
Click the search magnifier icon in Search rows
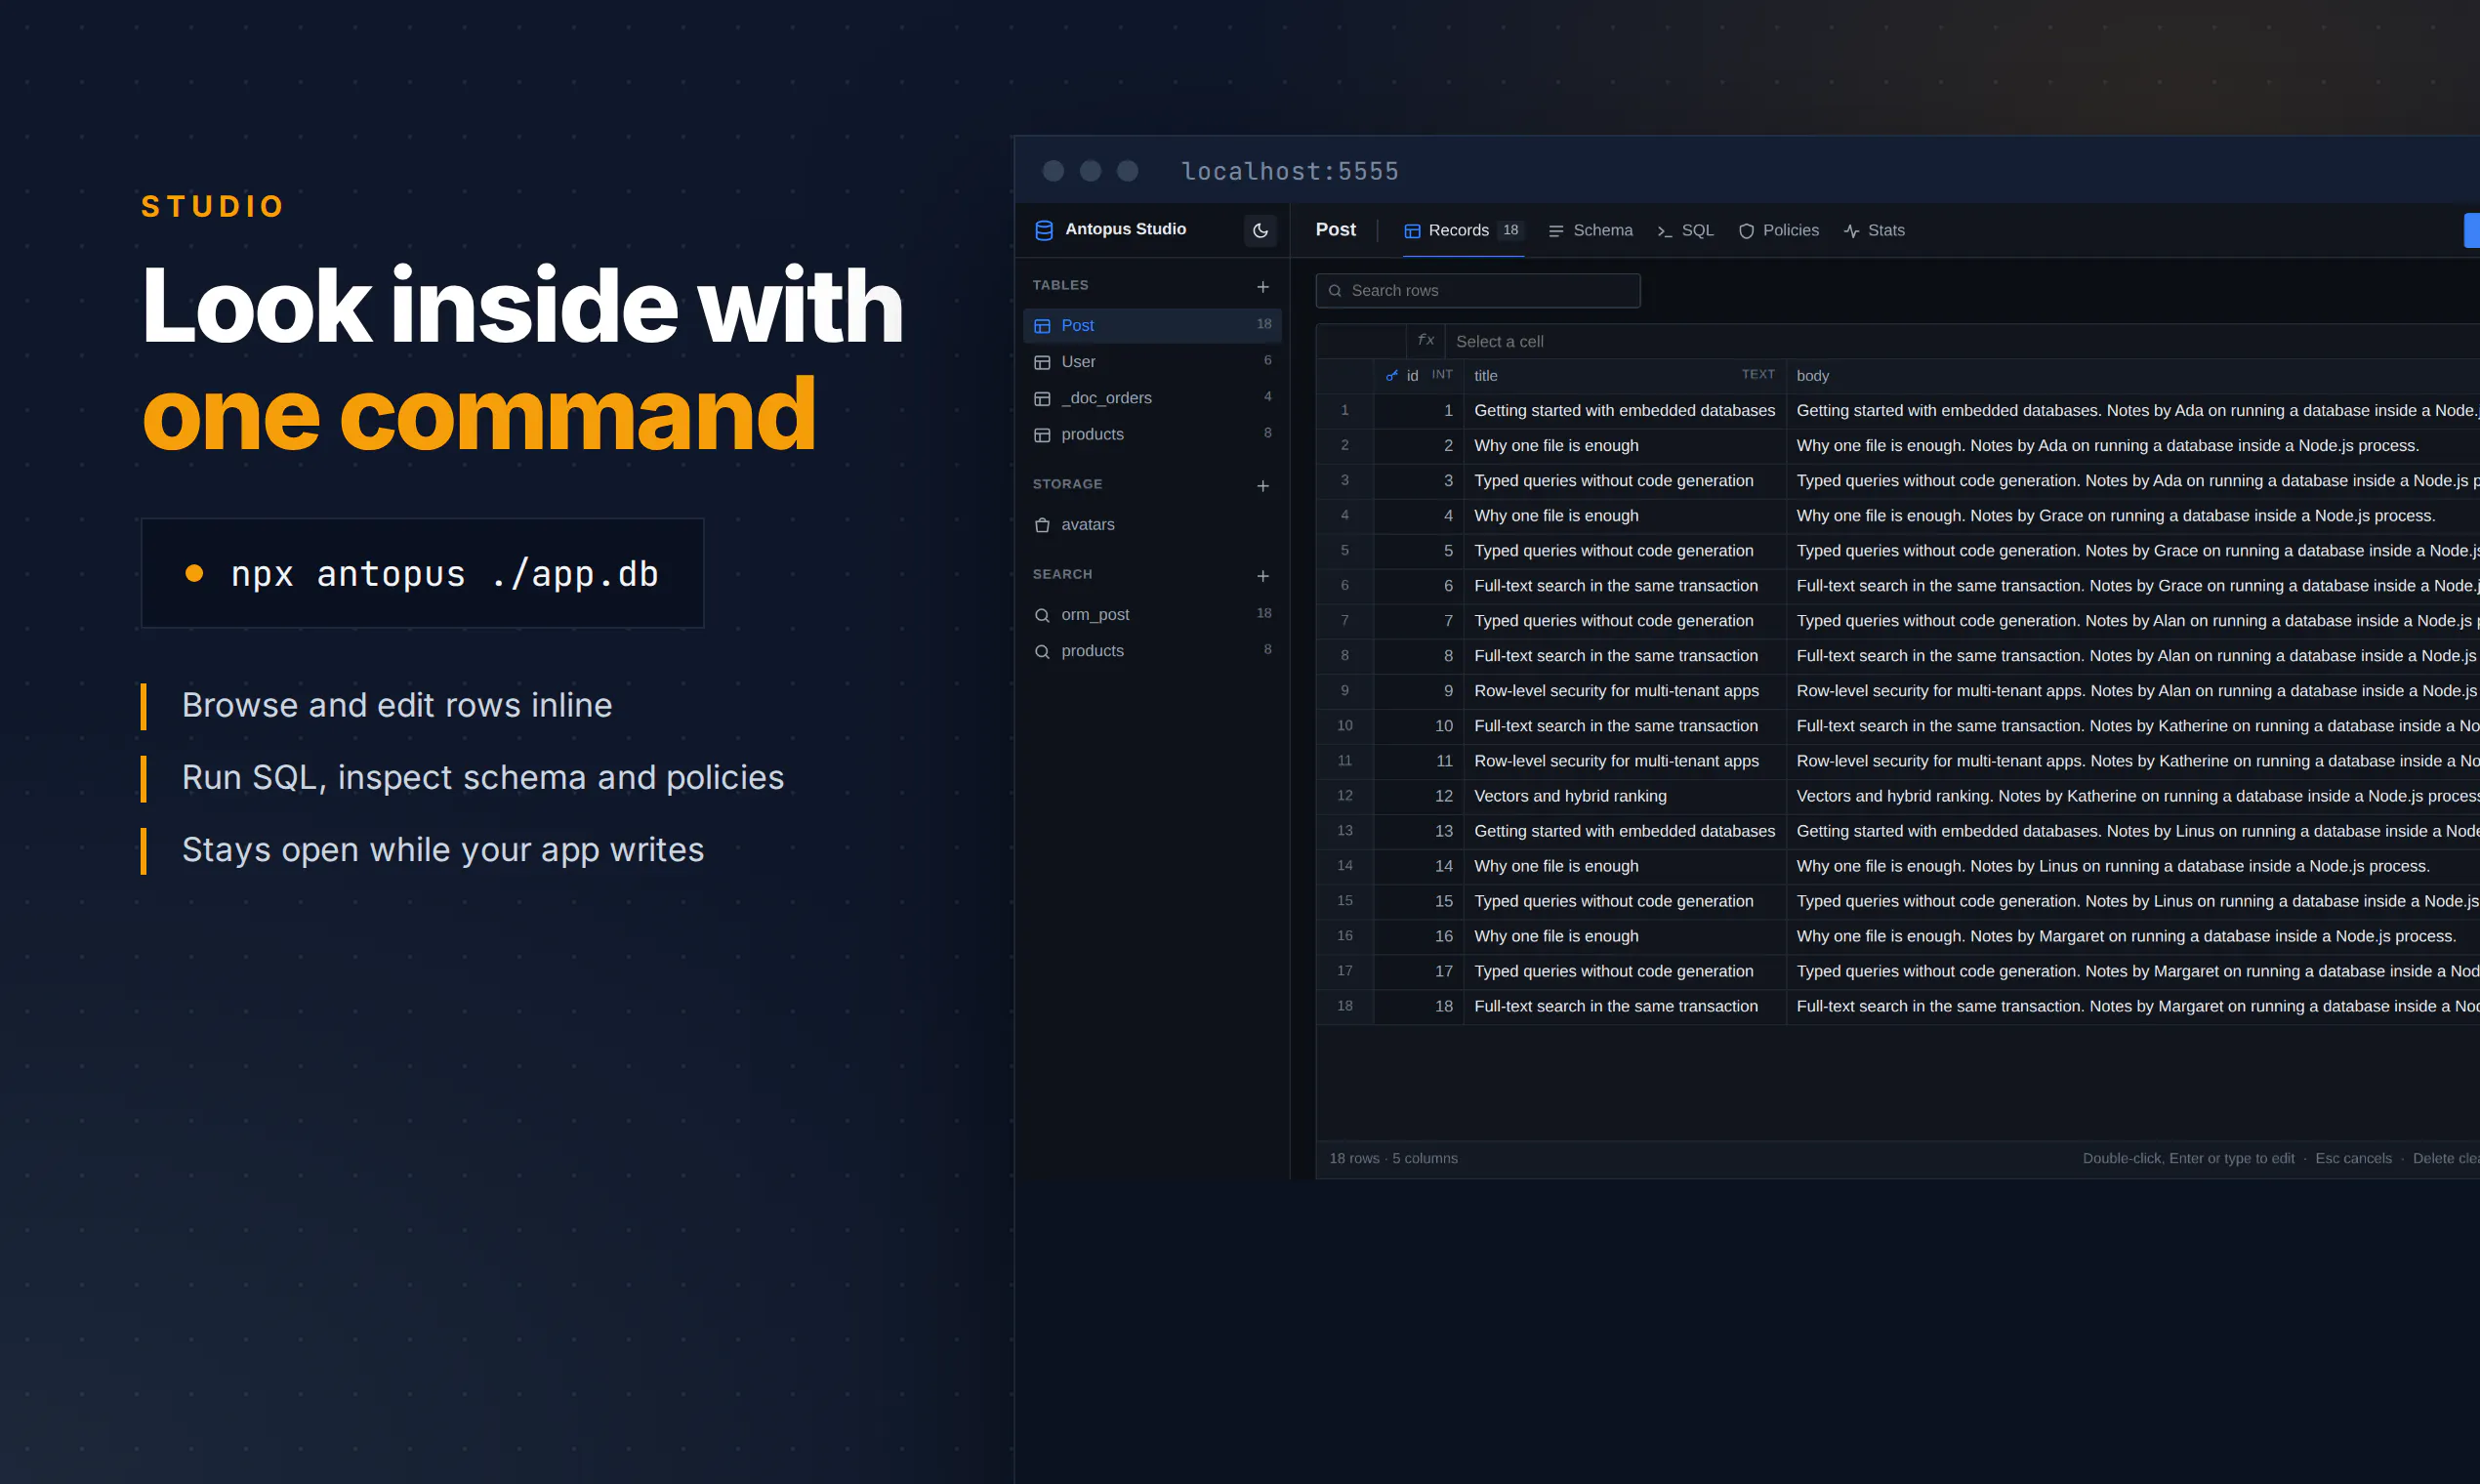coord(1334,291)
